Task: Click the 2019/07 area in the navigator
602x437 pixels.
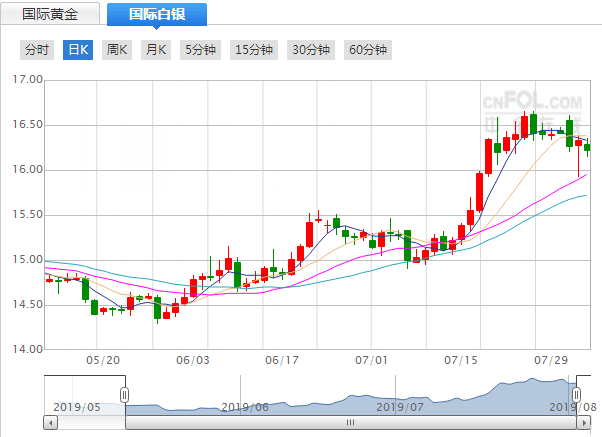Action: point(400,407)
